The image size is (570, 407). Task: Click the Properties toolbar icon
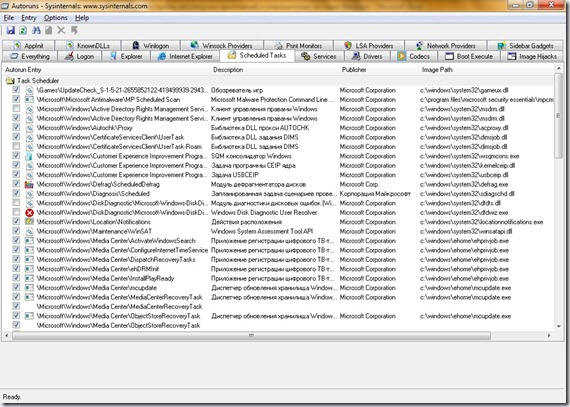coord(48,31)
